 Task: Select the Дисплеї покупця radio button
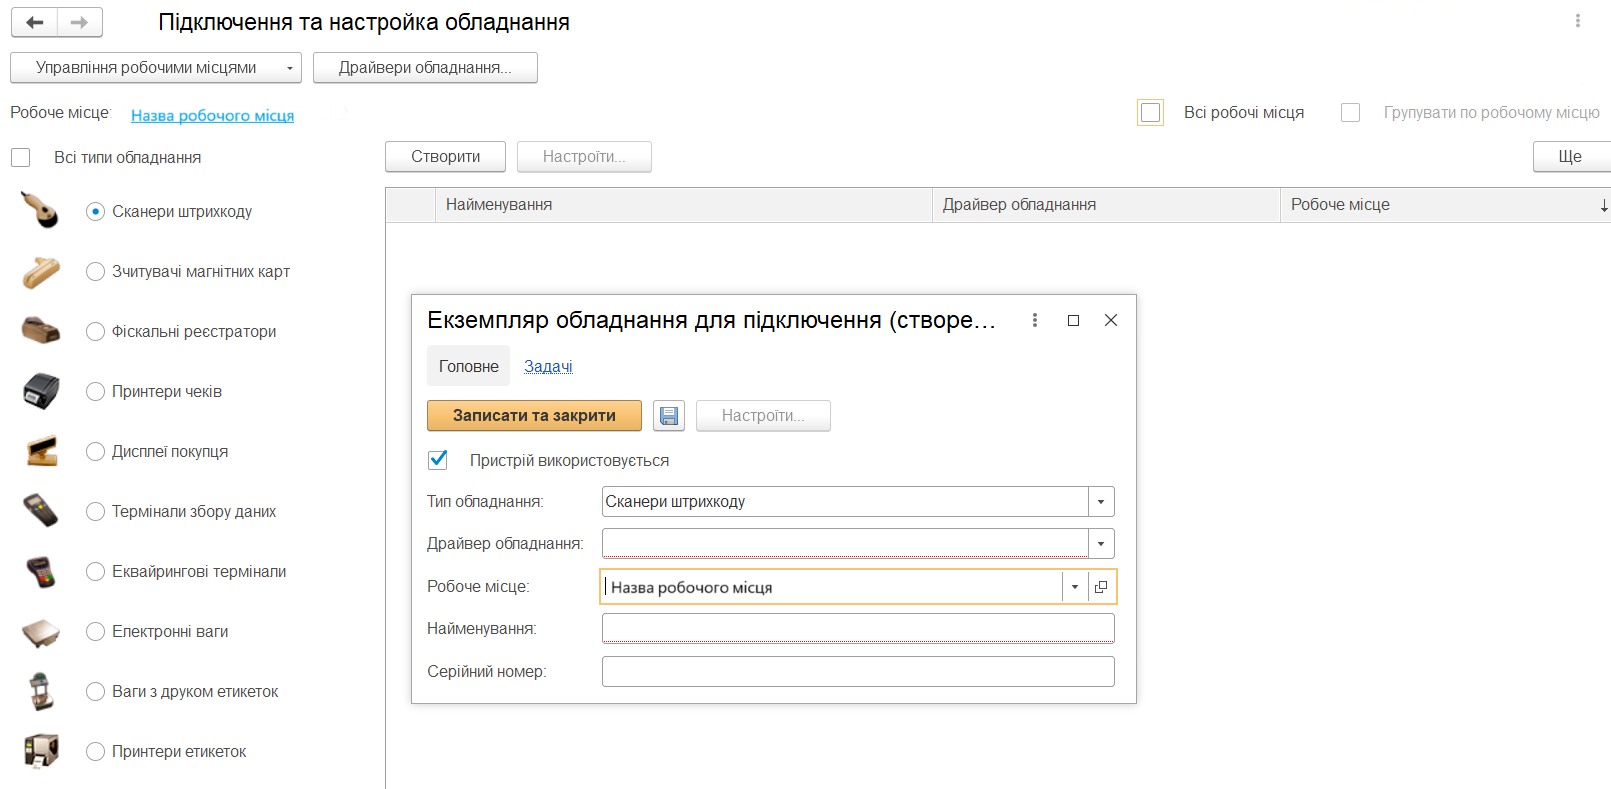[96, 452]
